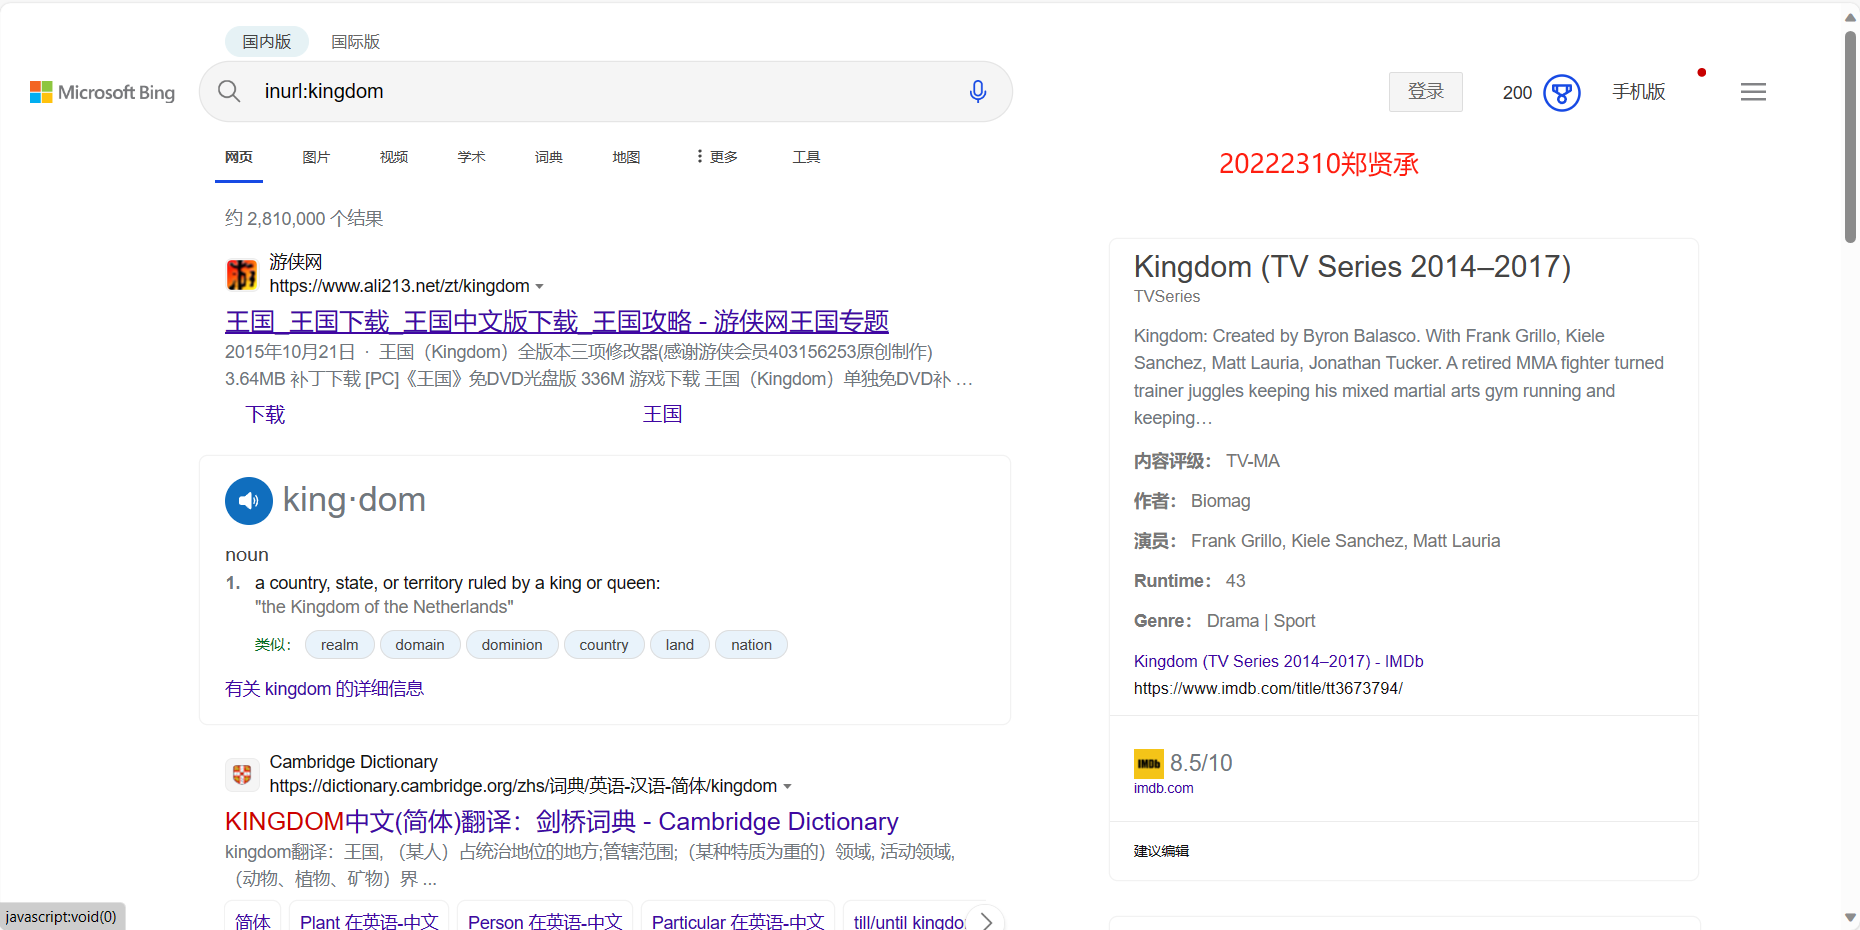Click the scrollbar up arrow
Image resolution: width=1860 pixels, height=930 pixels.
click(x=1850, y=16)
